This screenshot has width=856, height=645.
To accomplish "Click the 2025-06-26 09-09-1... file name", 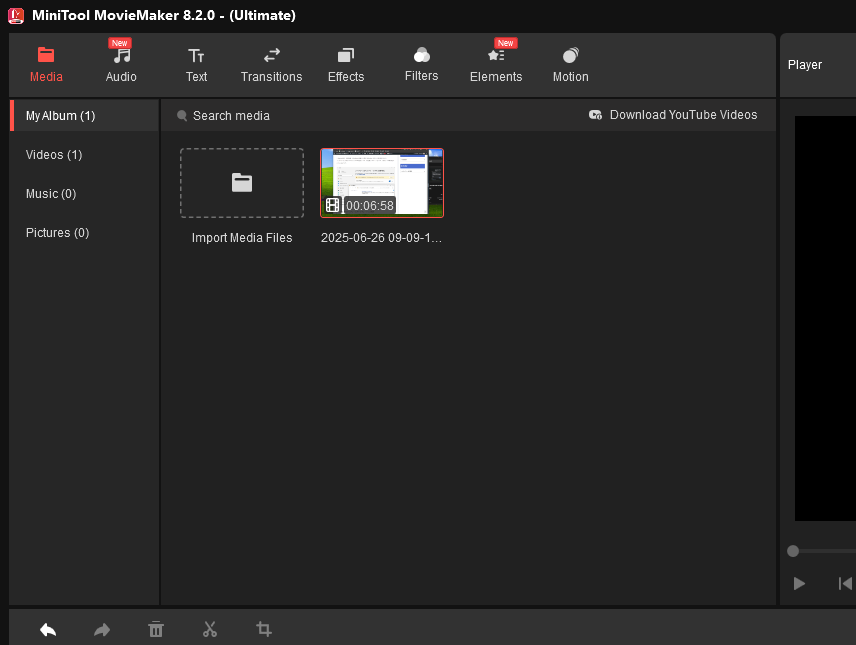I will (382, 238).
